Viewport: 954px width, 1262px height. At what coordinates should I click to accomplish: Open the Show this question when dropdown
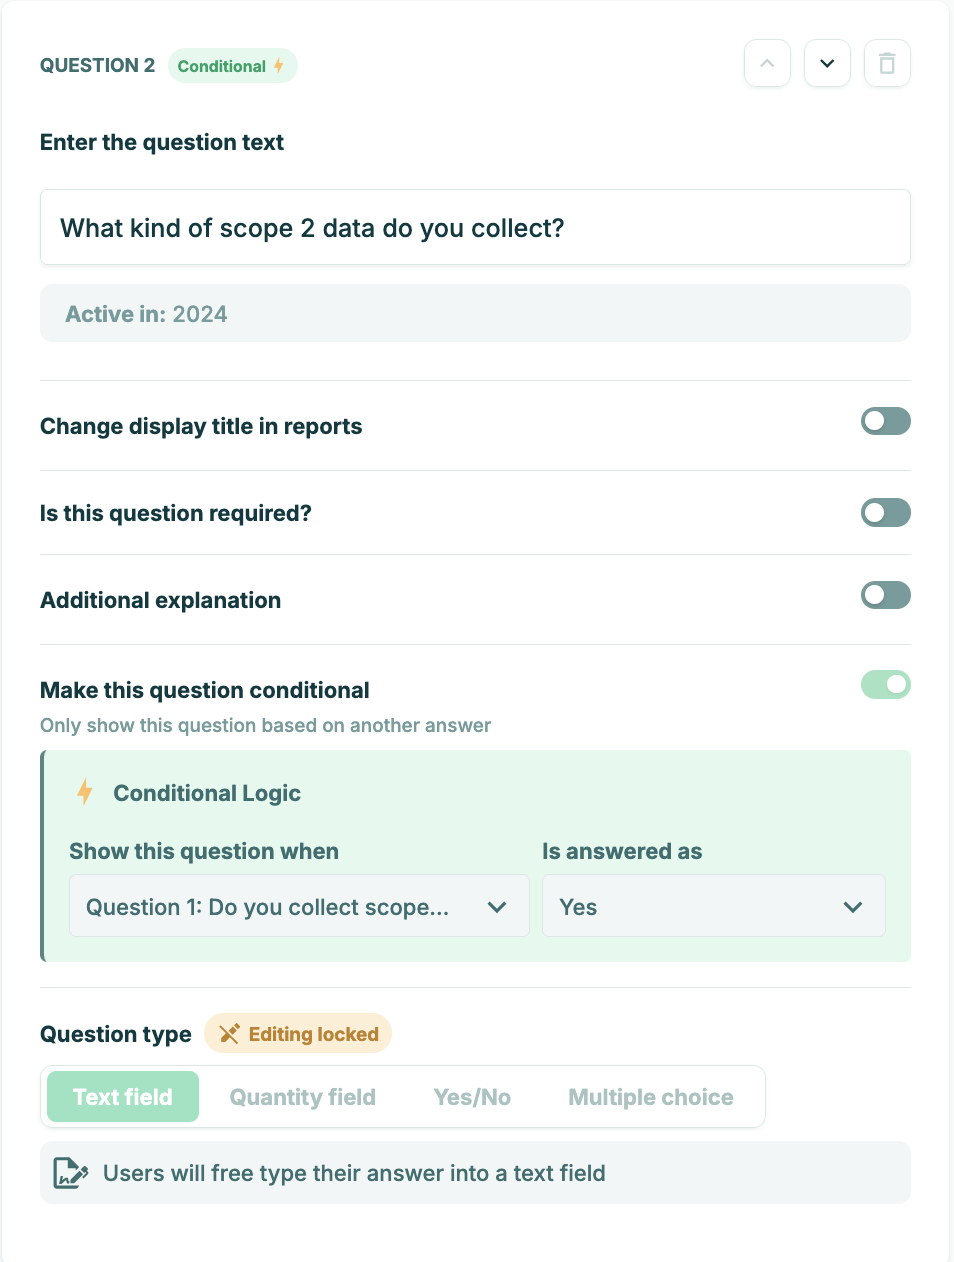(298, 906)
